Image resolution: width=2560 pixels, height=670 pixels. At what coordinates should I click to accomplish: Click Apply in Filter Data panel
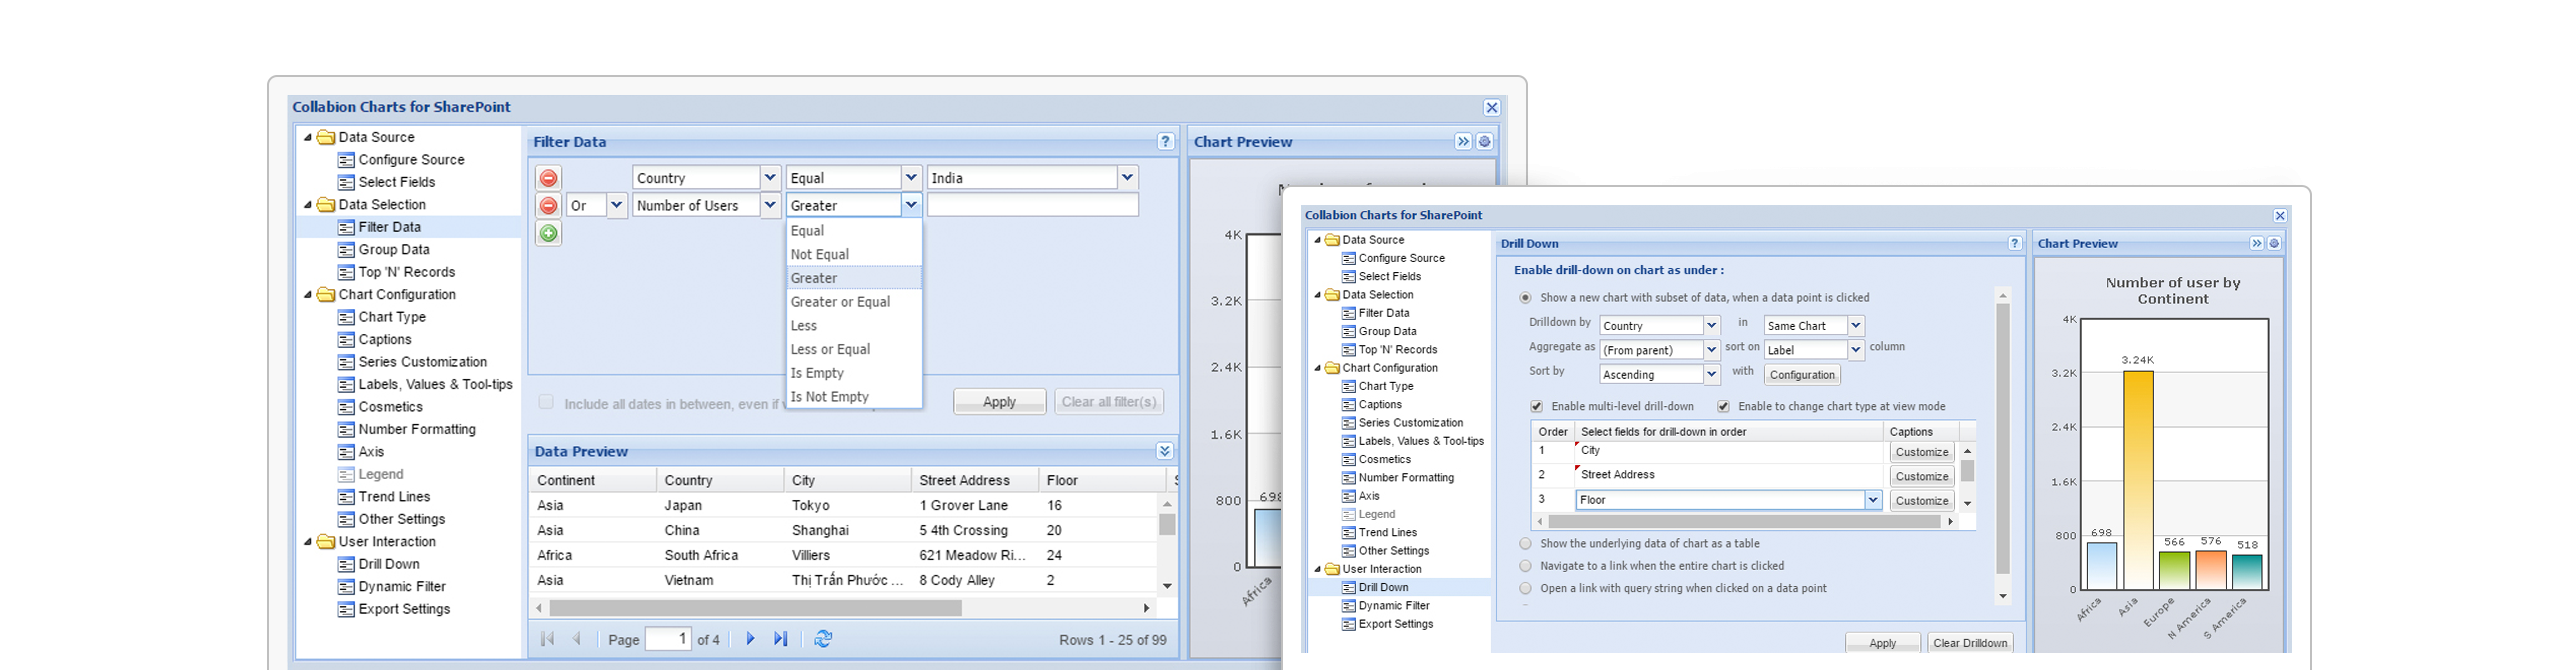coord(999,402)
